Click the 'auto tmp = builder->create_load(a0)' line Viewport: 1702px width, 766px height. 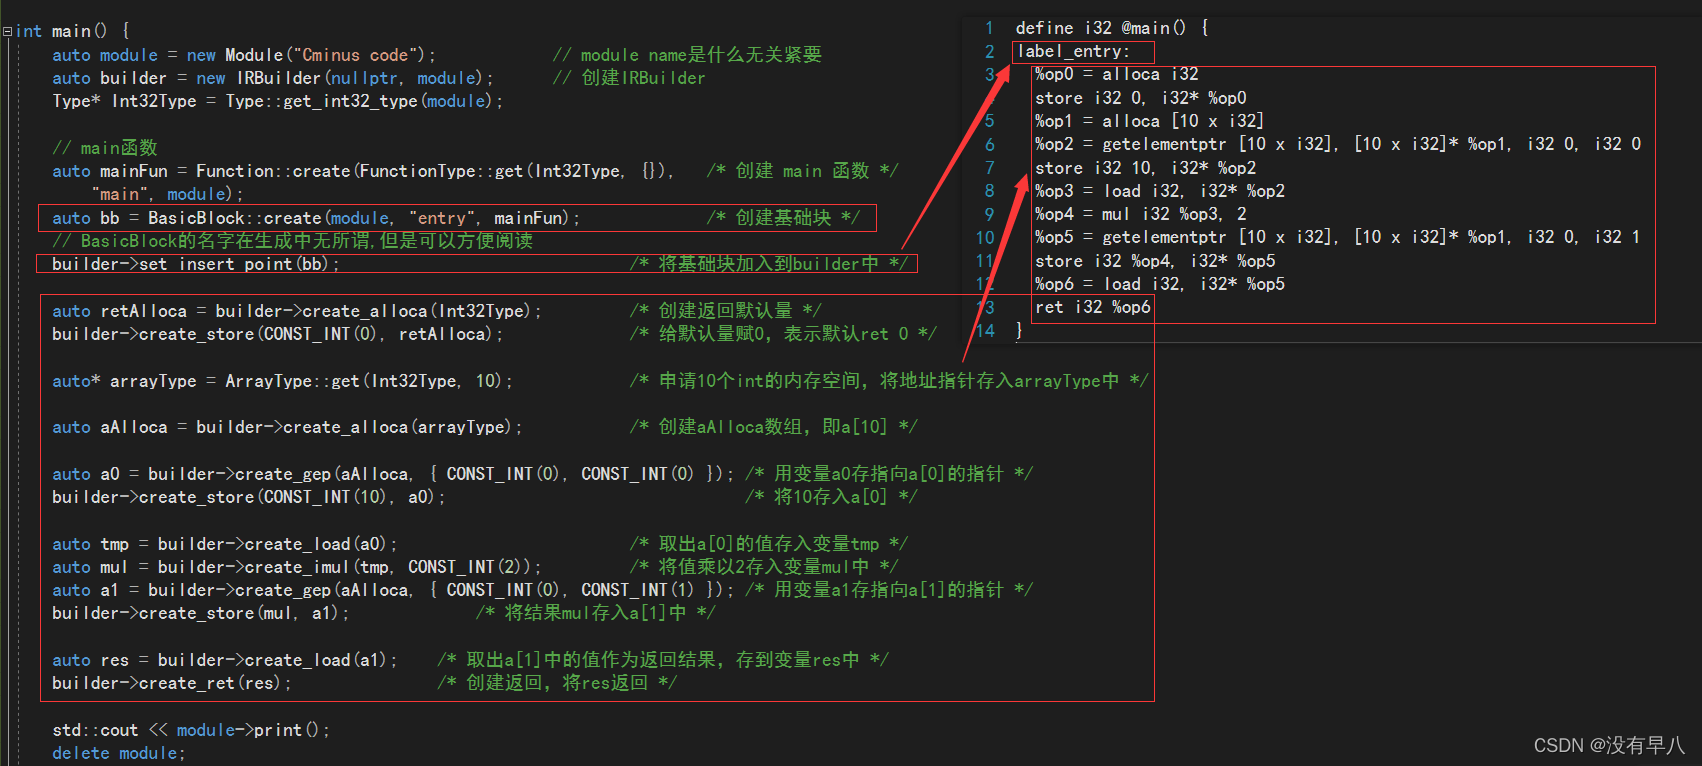coord(225,544)
